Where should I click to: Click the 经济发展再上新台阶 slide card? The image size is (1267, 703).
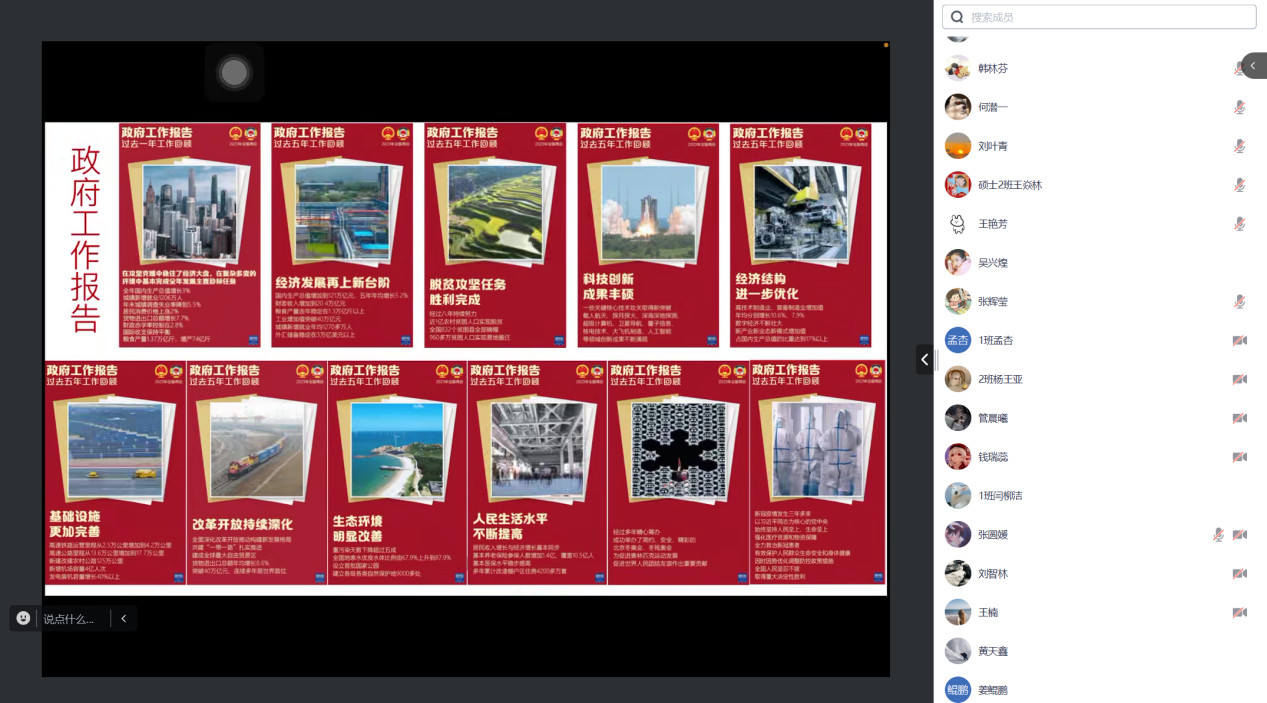(342, 235)
